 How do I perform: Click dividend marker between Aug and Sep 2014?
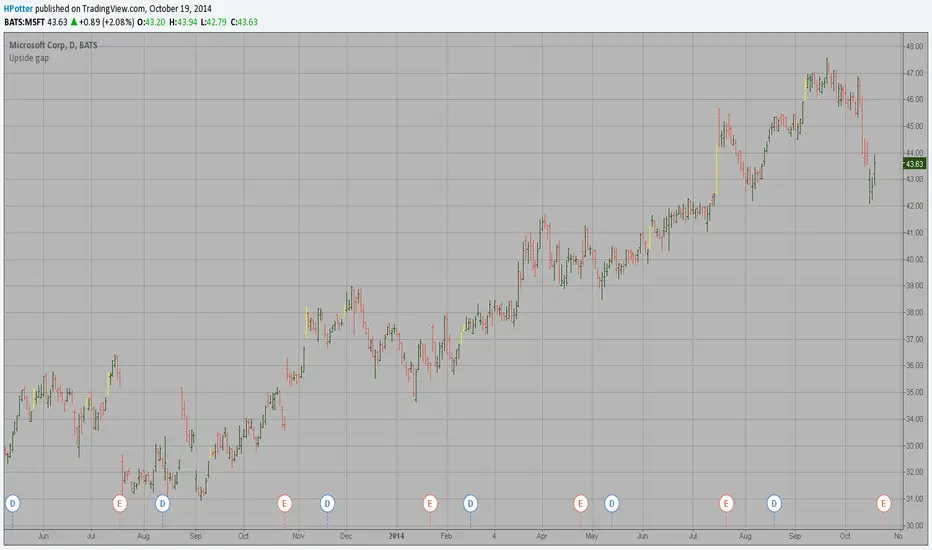point(773,502)
